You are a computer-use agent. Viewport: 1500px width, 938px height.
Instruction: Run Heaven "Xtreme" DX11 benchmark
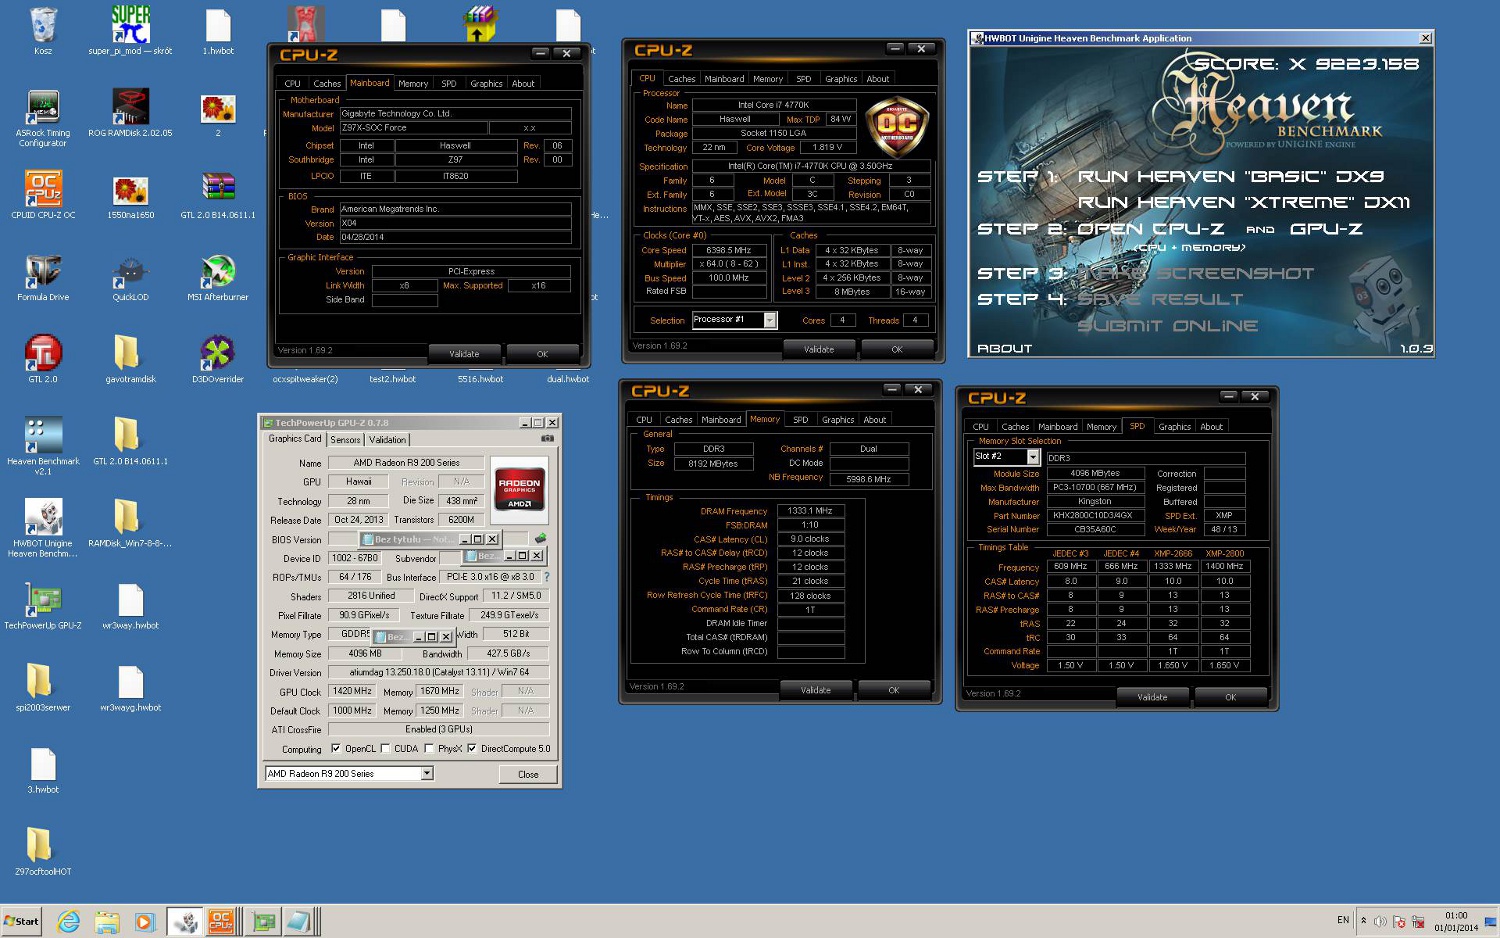click(x=1243, y=202)
